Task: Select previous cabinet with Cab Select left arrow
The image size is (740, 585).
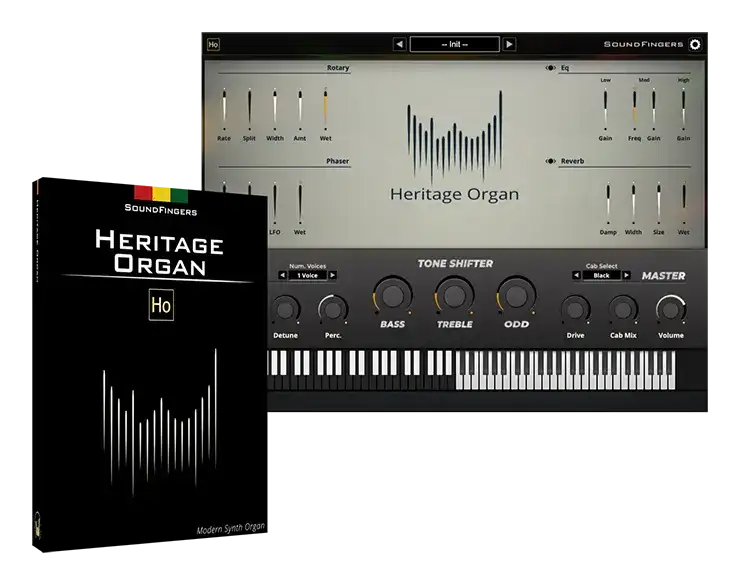Action: pyautogui.click(x=576, y=275)
